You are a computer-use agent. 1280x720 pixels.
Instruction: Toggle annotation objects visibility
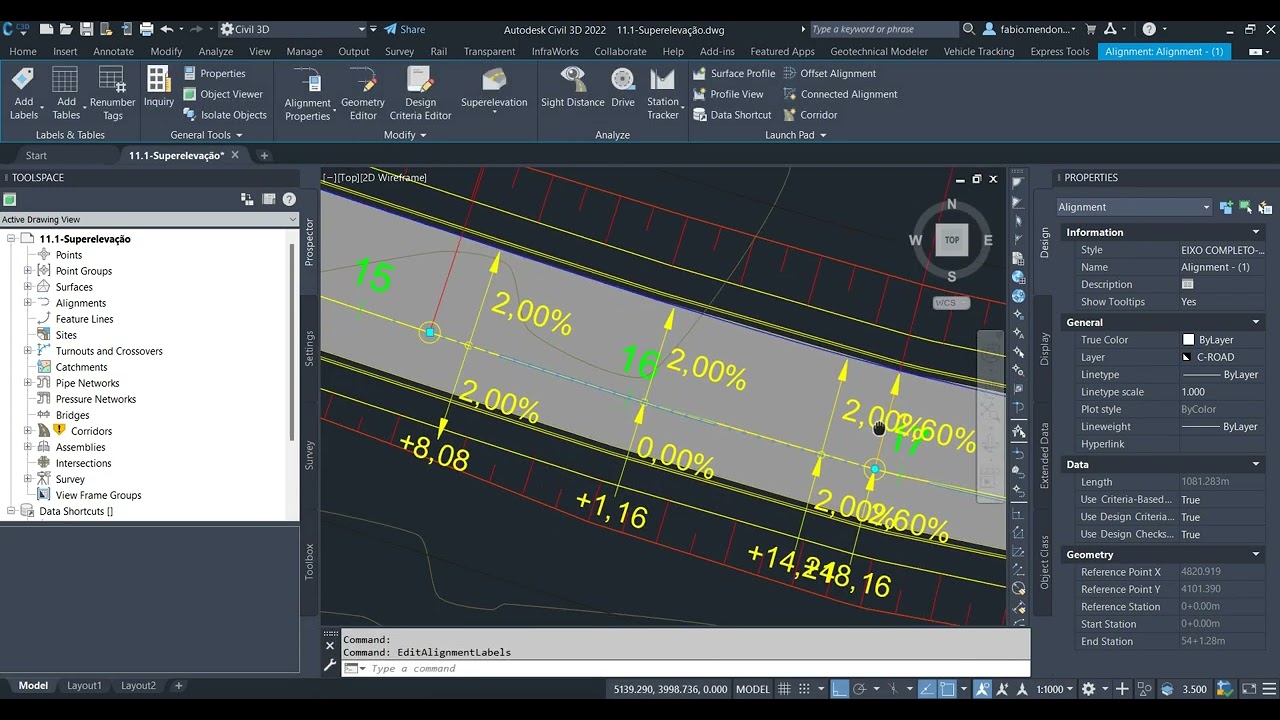(981, 689)
